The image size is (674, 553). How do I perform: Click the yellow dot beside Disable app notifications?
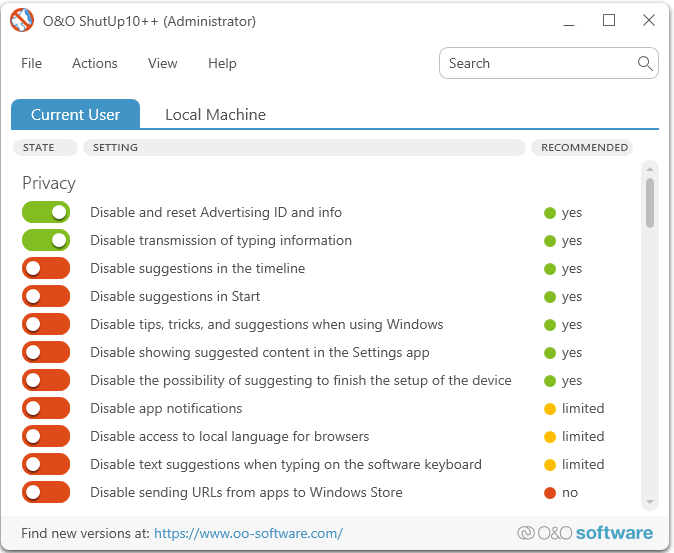pyautogui.click(x=550, y=409)
